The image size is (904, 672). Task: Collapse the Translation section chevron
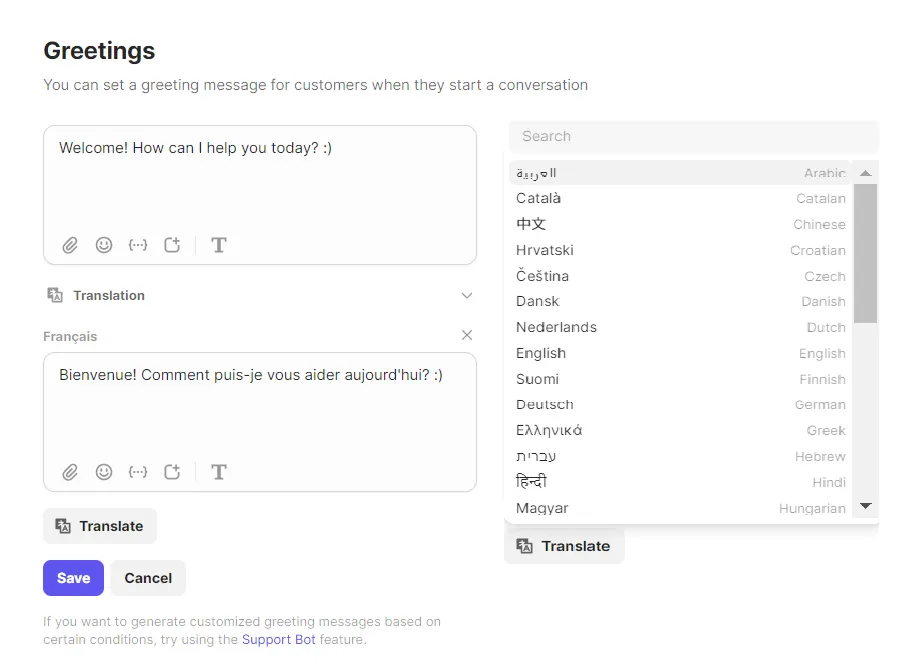coord(467,296)
